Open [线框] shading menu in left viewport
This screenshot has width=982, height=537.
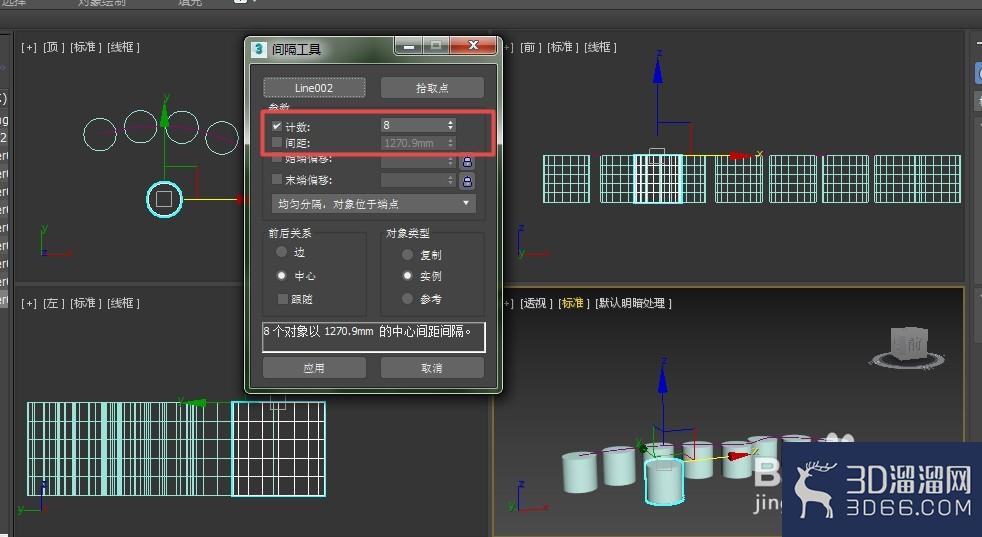123,303
